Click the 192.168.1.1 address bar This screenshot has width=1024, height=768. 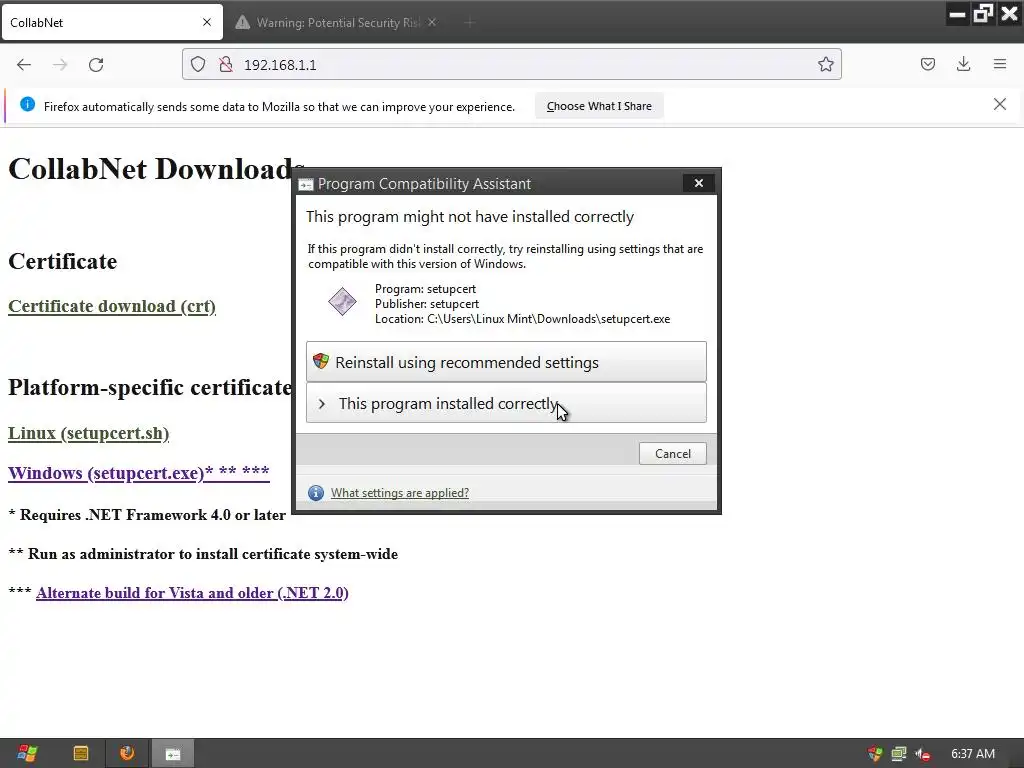tap(511, 64)
